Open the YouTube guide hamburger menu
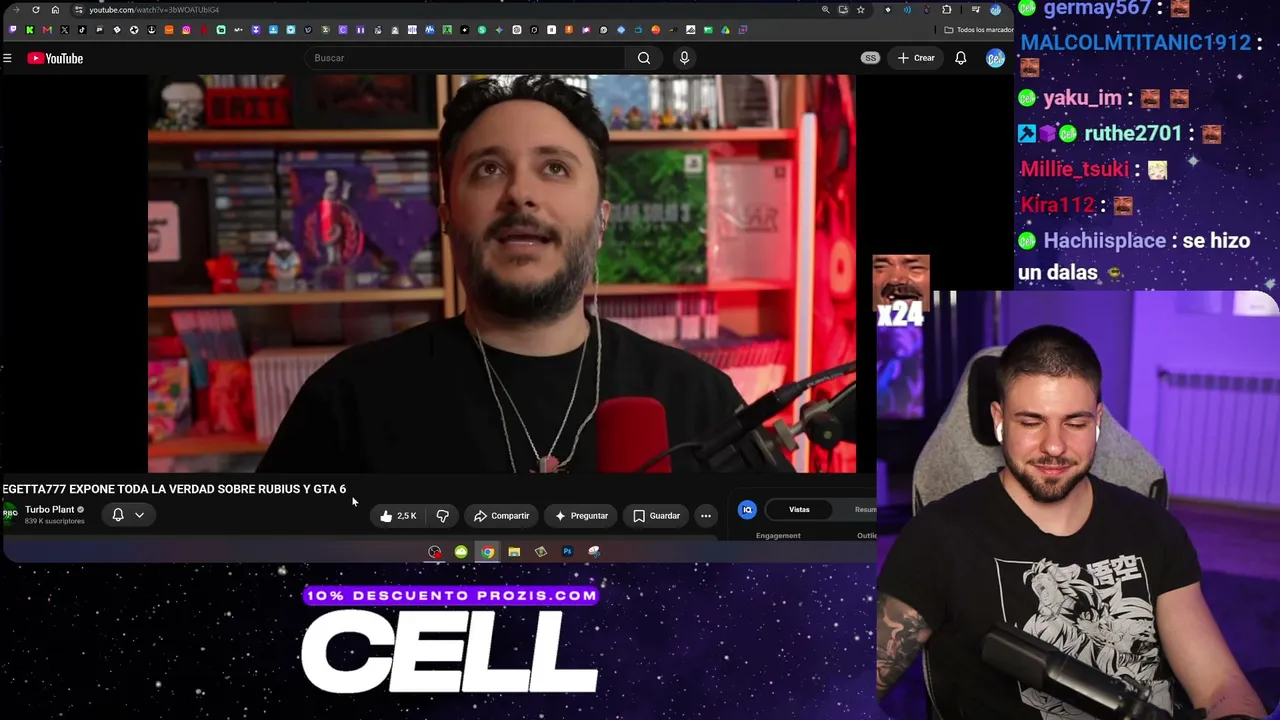The height and width of the screenshot is (720, 1280). tap(7, 58)
